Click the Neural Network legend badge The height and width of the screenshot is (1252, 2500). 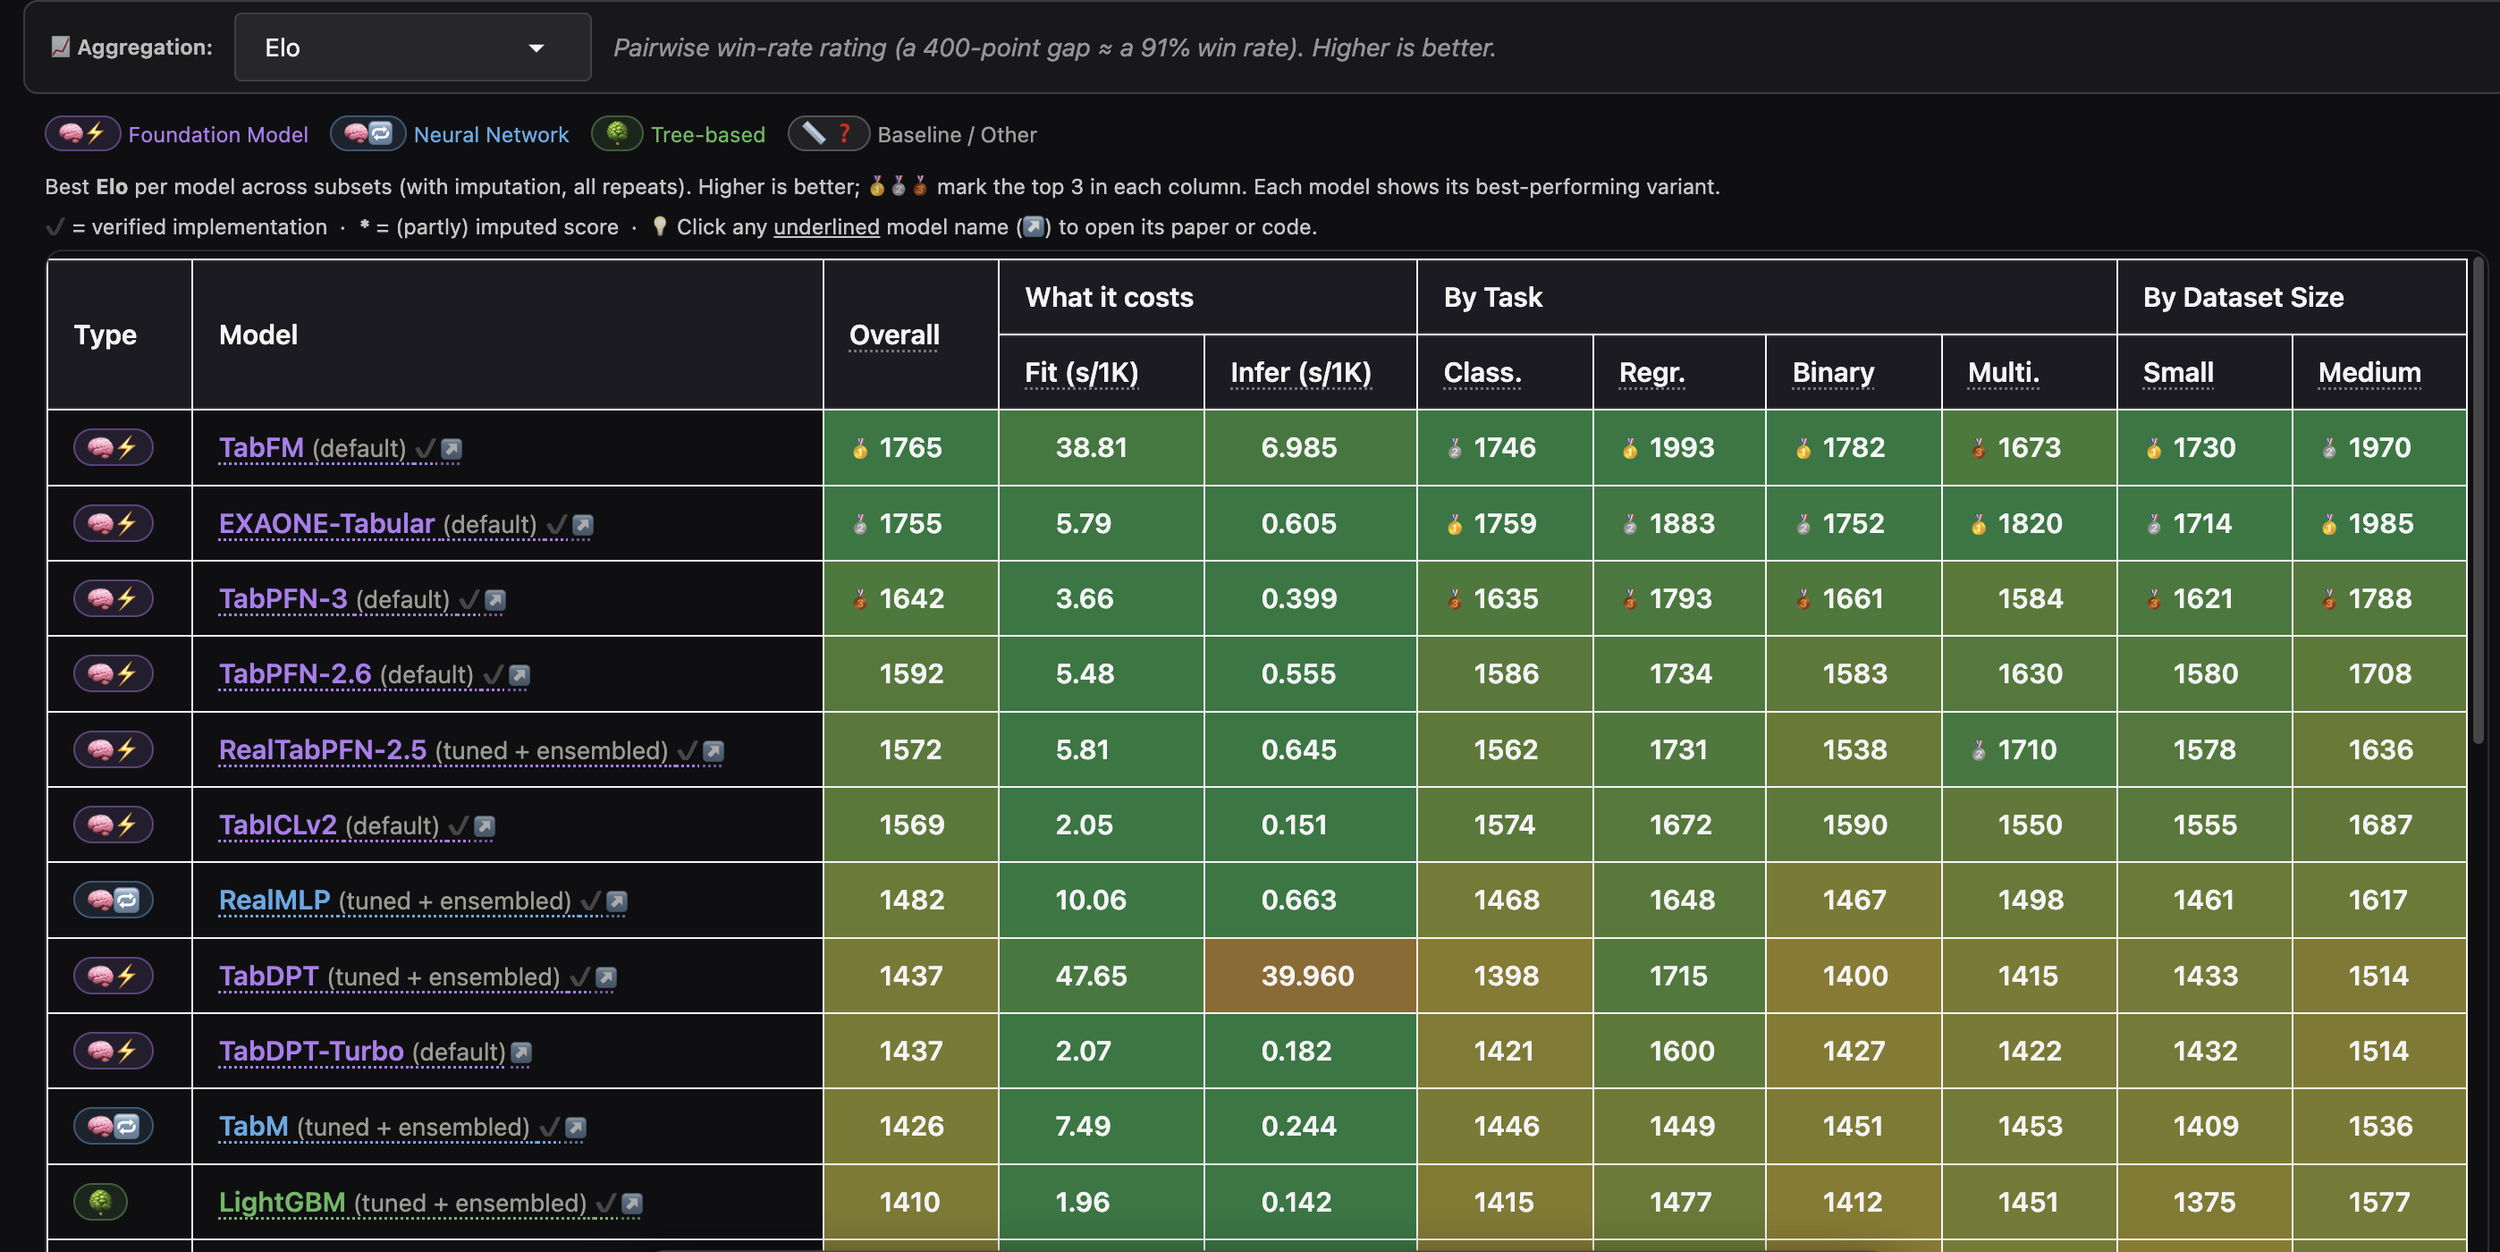[x=368, y=133]
